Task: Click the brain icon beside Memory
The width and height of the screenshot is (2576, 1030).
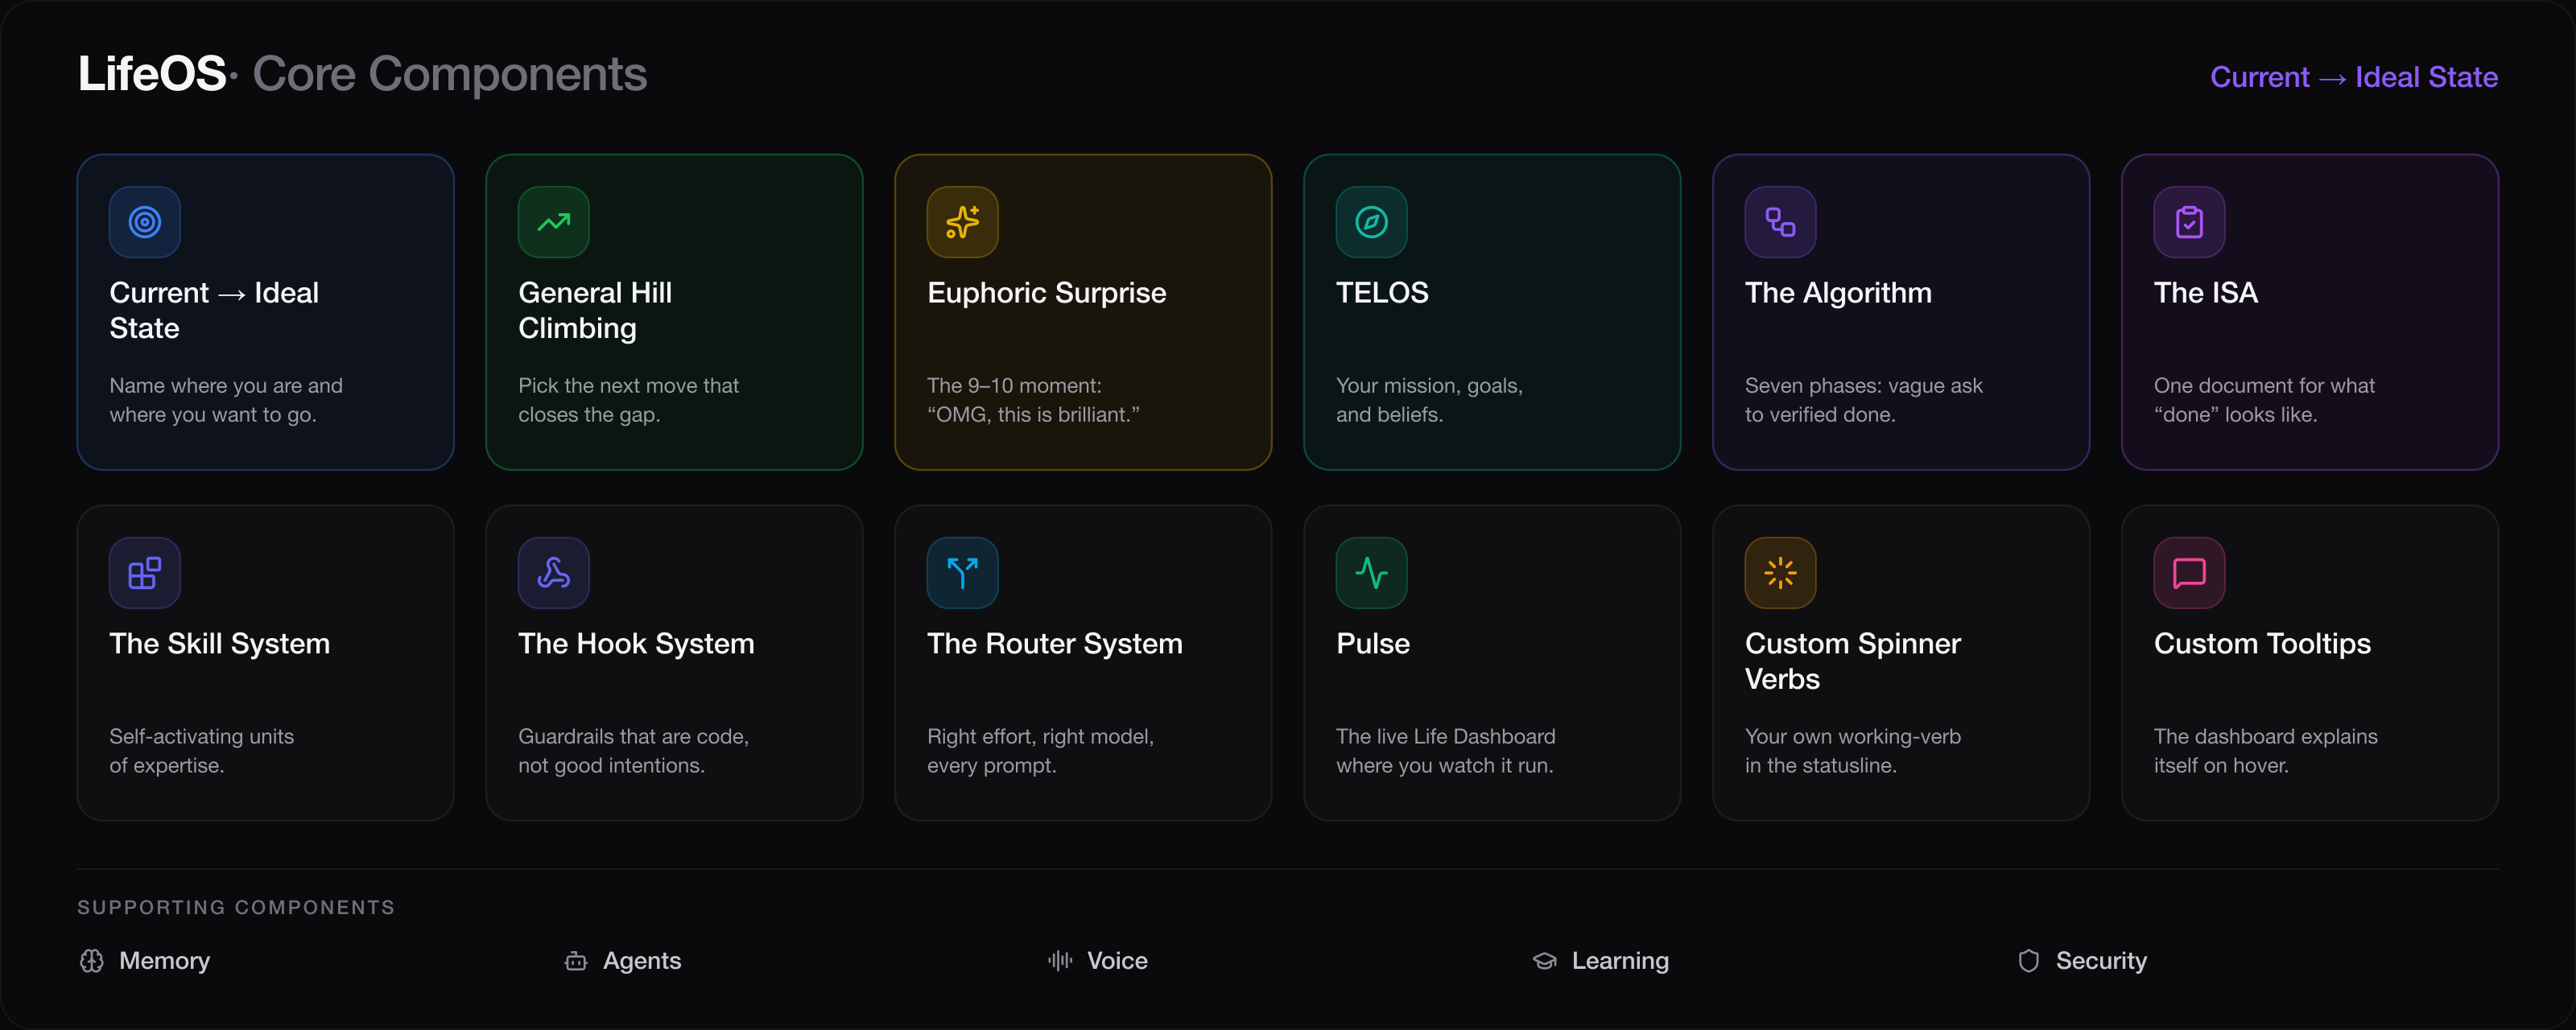Action: pos(92,961)
